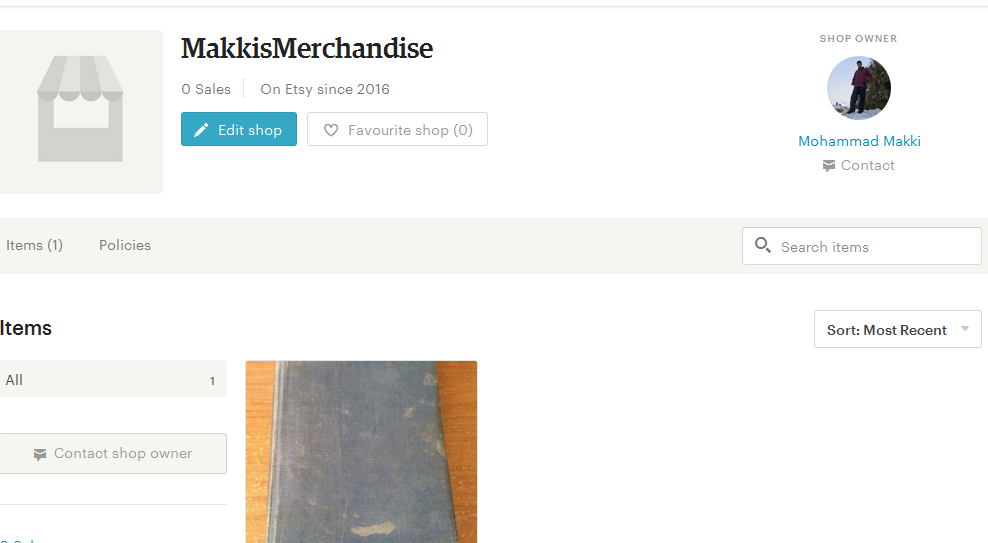Image resolution: width=988 pixels, height=543 pixels.
Task: Click the message icon beside Contact
Action: pos(829,166)
